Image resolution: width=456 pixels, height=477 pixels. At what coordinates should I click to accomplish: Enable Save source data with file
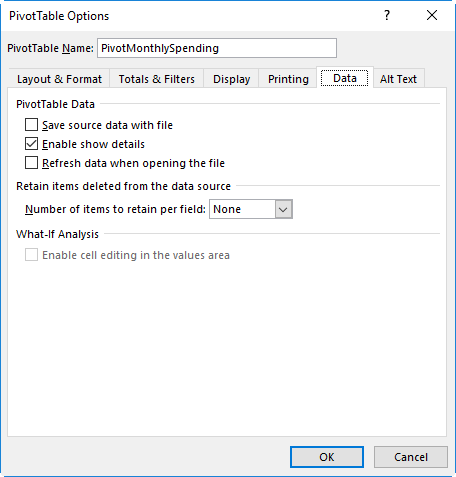click(x=31, y=125)
